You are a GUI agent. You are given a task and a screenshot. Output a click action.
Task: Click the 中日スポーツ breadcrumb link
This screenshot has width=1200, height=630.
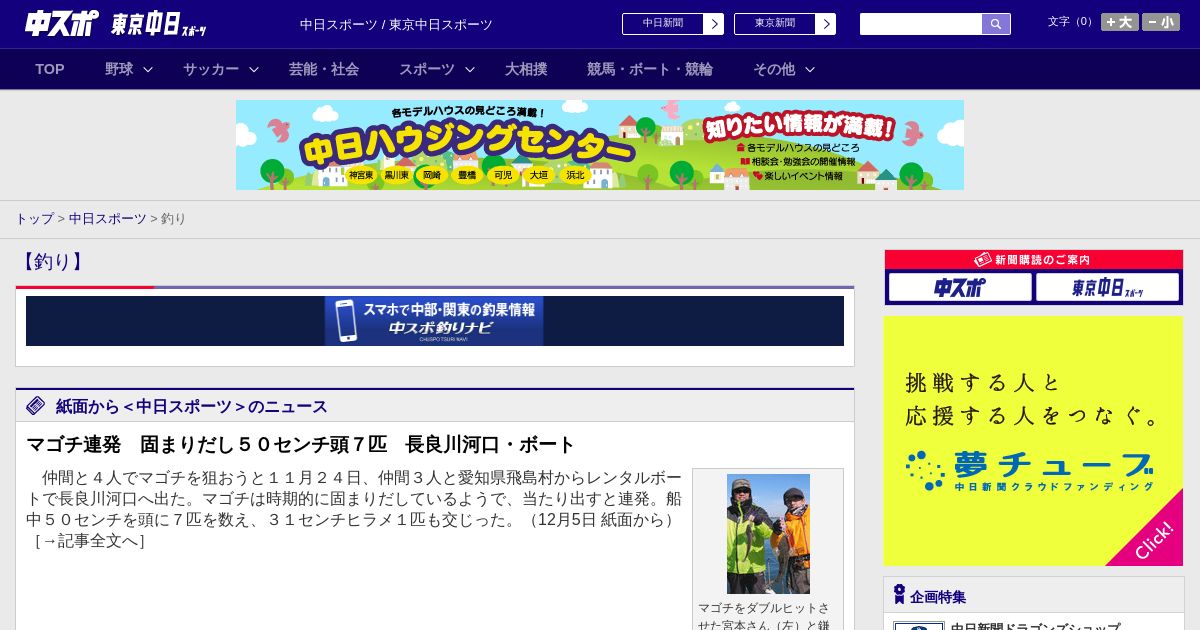click(x=108, y=218)
